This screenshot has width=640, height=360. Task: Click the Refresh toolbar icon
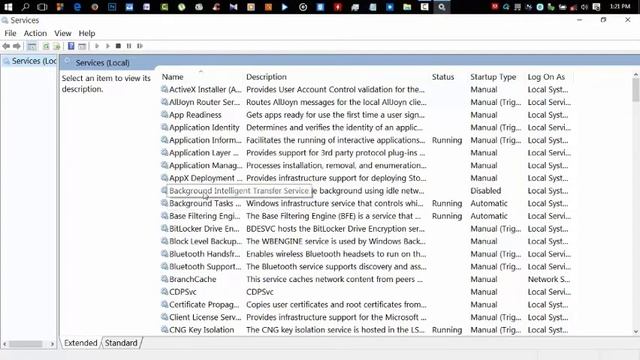coord(46,46)
